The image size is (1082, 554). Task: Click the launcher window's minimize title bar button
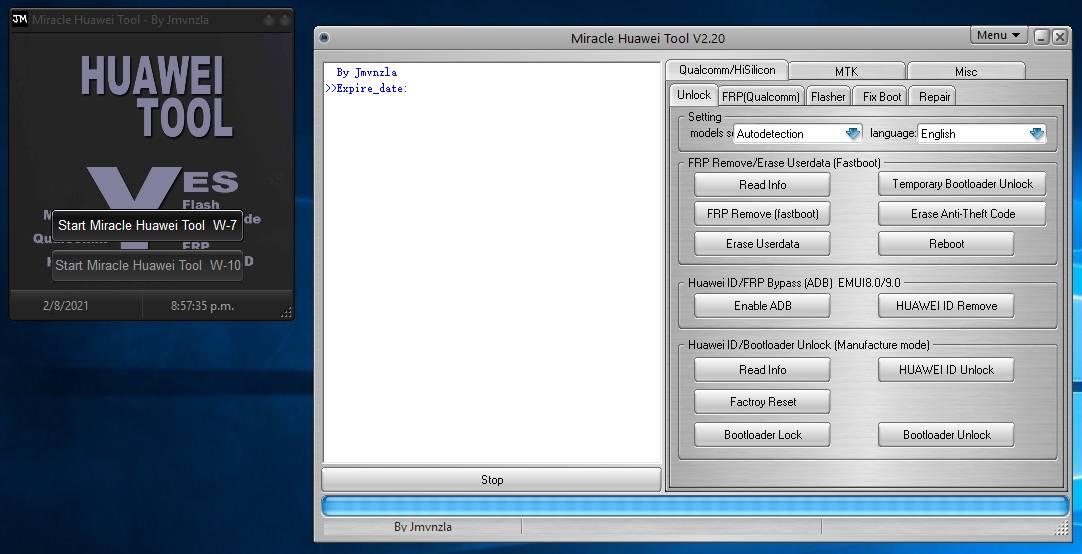coord(269,19)
